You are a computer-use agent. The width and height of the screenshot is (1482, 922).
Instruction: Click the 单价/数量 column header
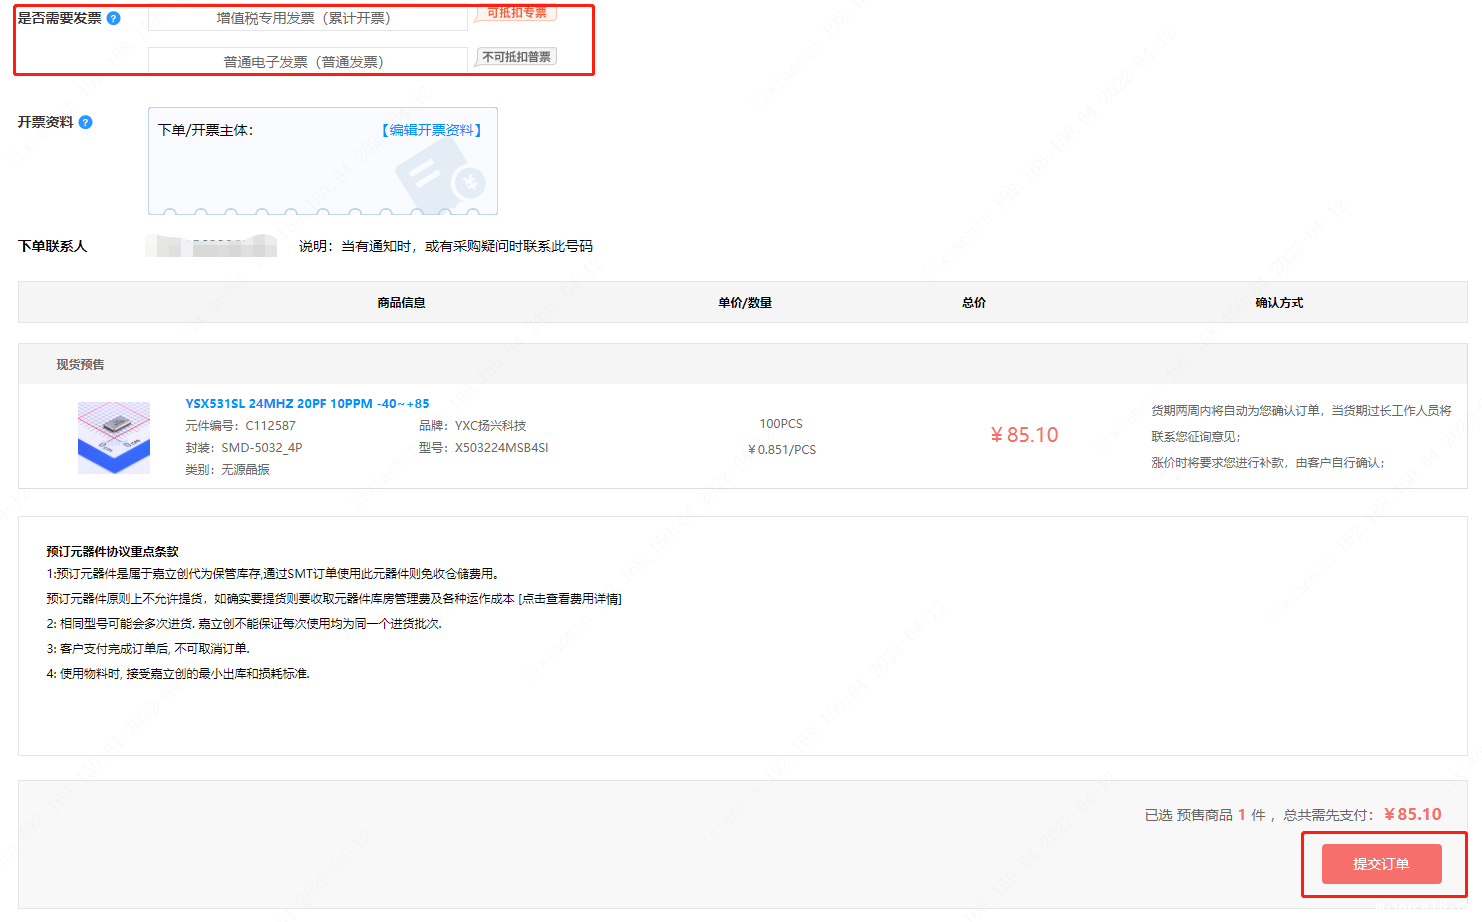click(745, 303)
